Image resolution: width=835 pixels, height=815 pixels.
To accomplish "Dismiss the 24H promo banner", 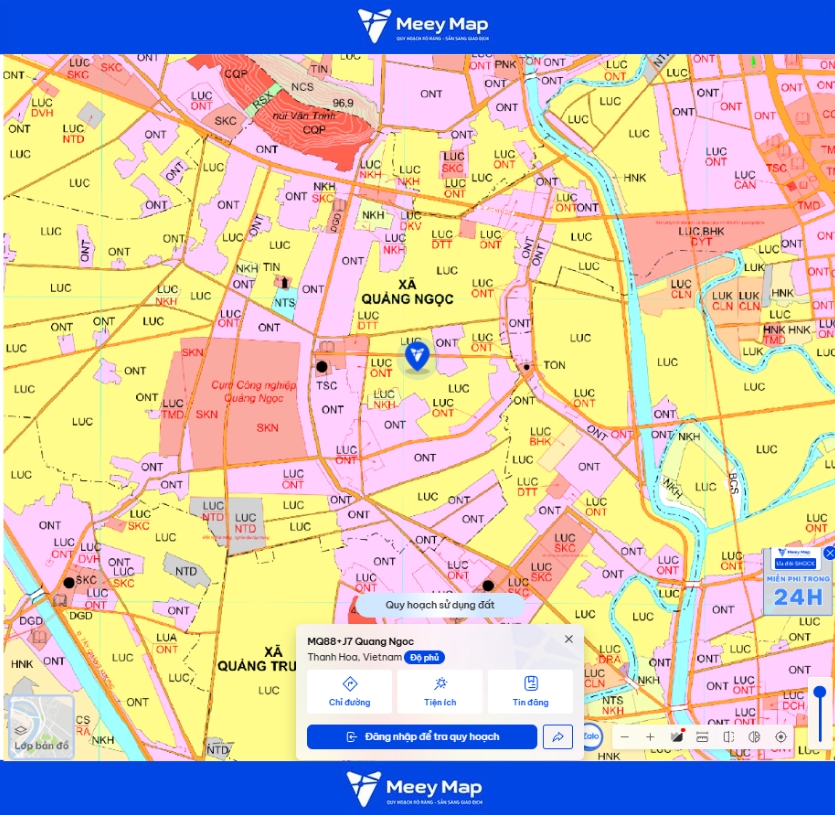I will 829,554.
